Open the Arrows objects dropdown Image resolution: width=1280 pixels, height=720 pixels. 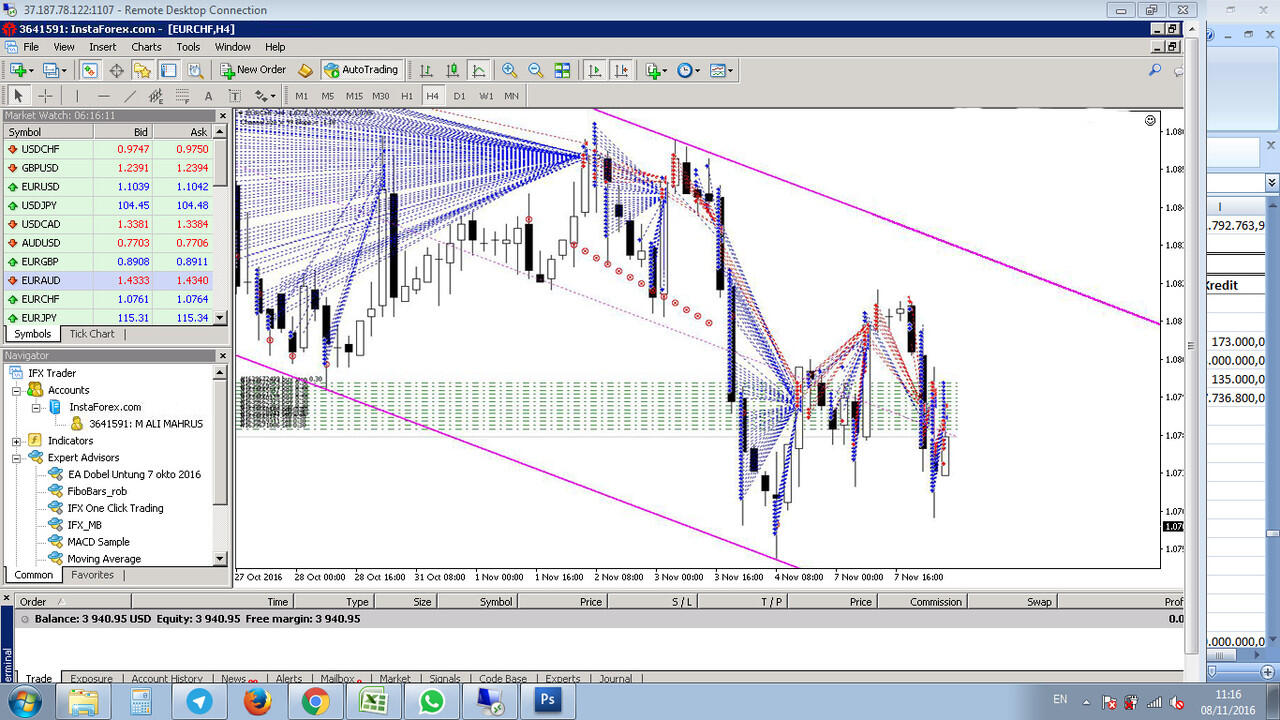point(264,96)
